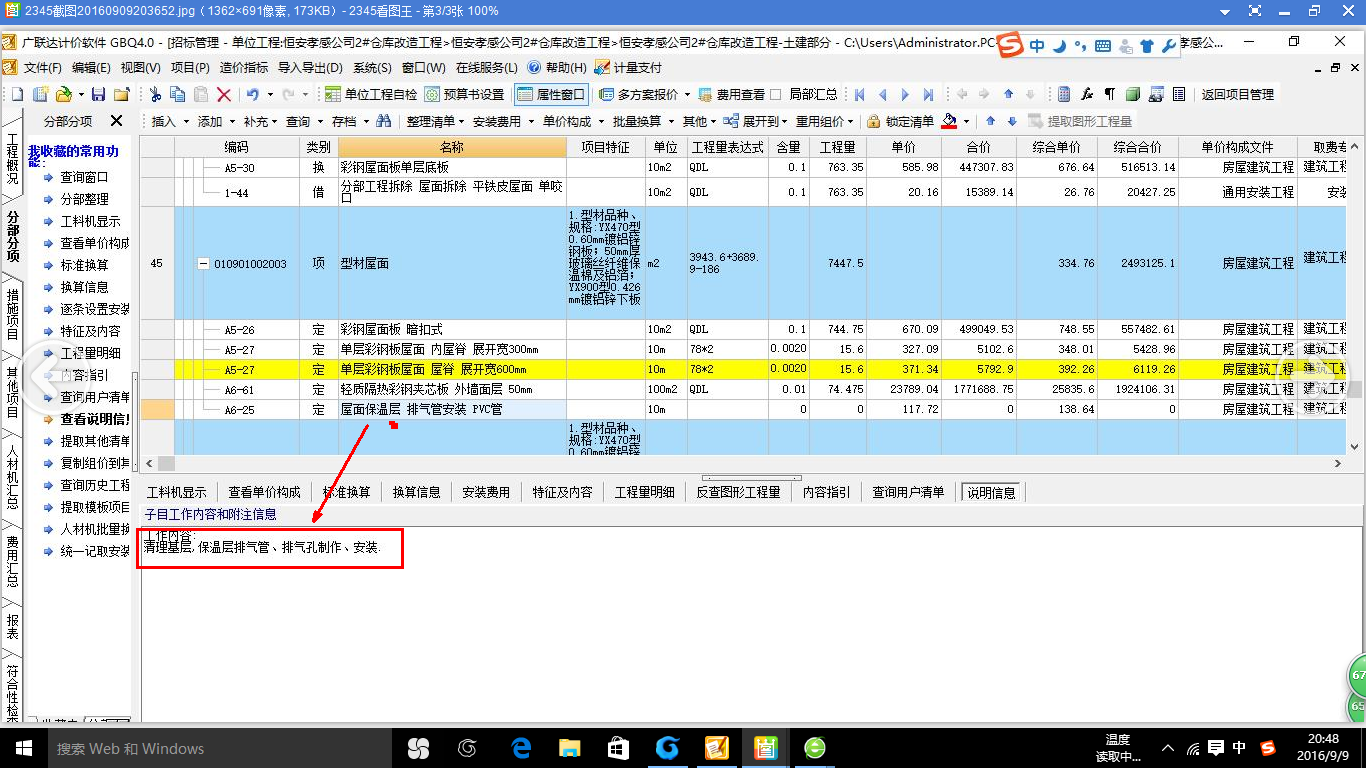Viewport: 1366px width, 768px height.
Task: Click the 多方案报价 button
Action: (x=646, y=94)
